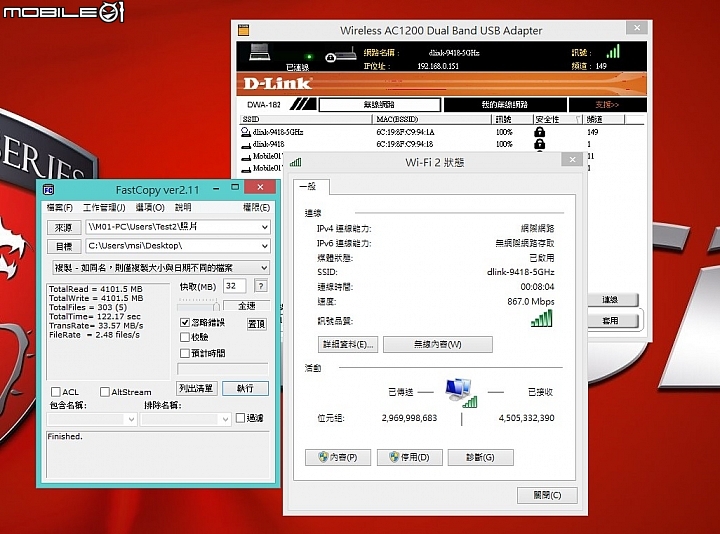Open the Help menu in FastCopy
The image size is (720, 534).
tap(183, 208)
